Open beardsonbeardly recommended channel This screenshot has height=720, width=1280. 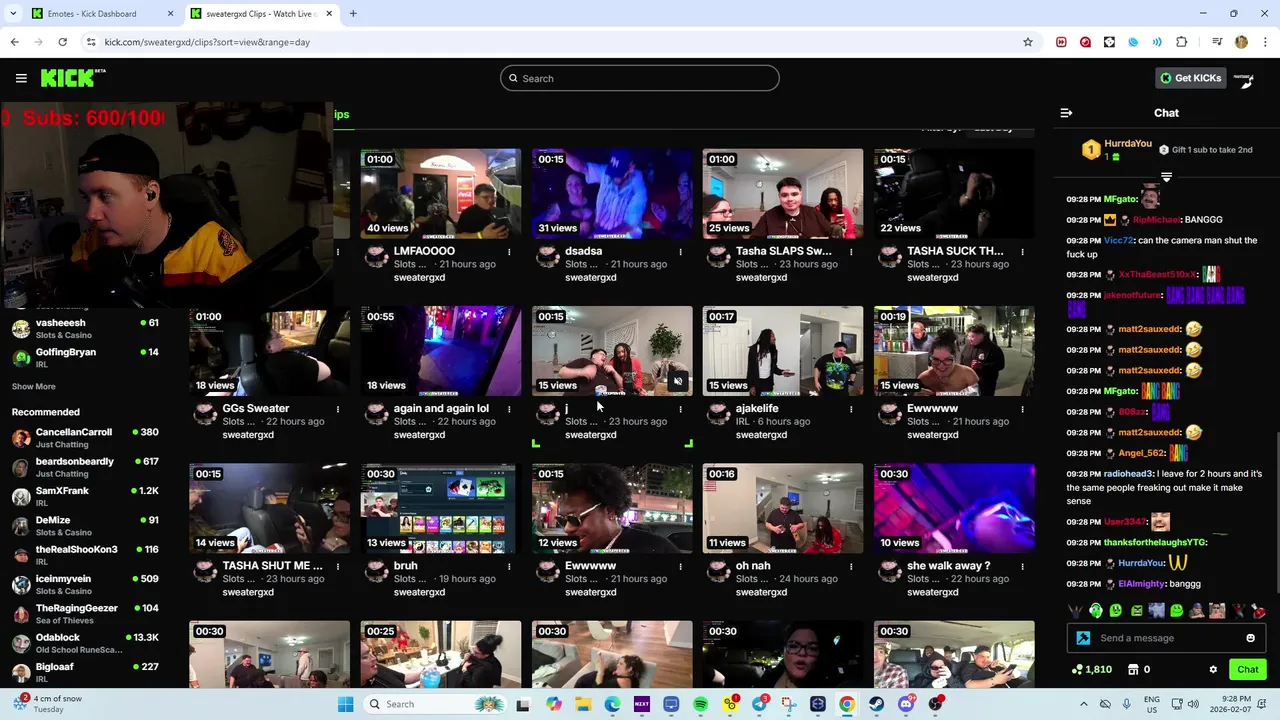pos(85,467)
